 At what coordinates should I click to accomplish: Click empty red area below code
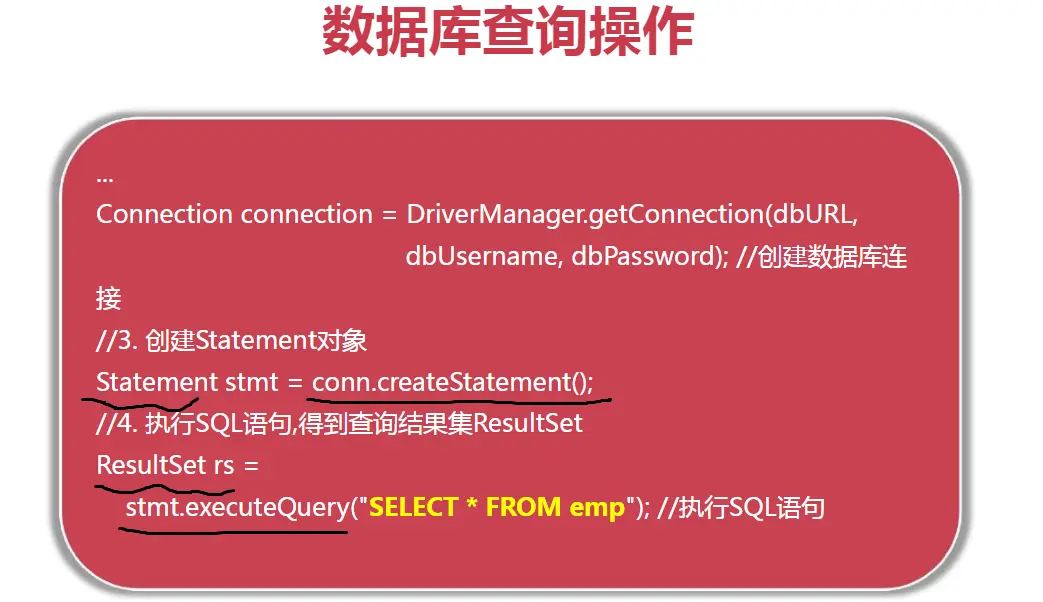tap(508, 559)
